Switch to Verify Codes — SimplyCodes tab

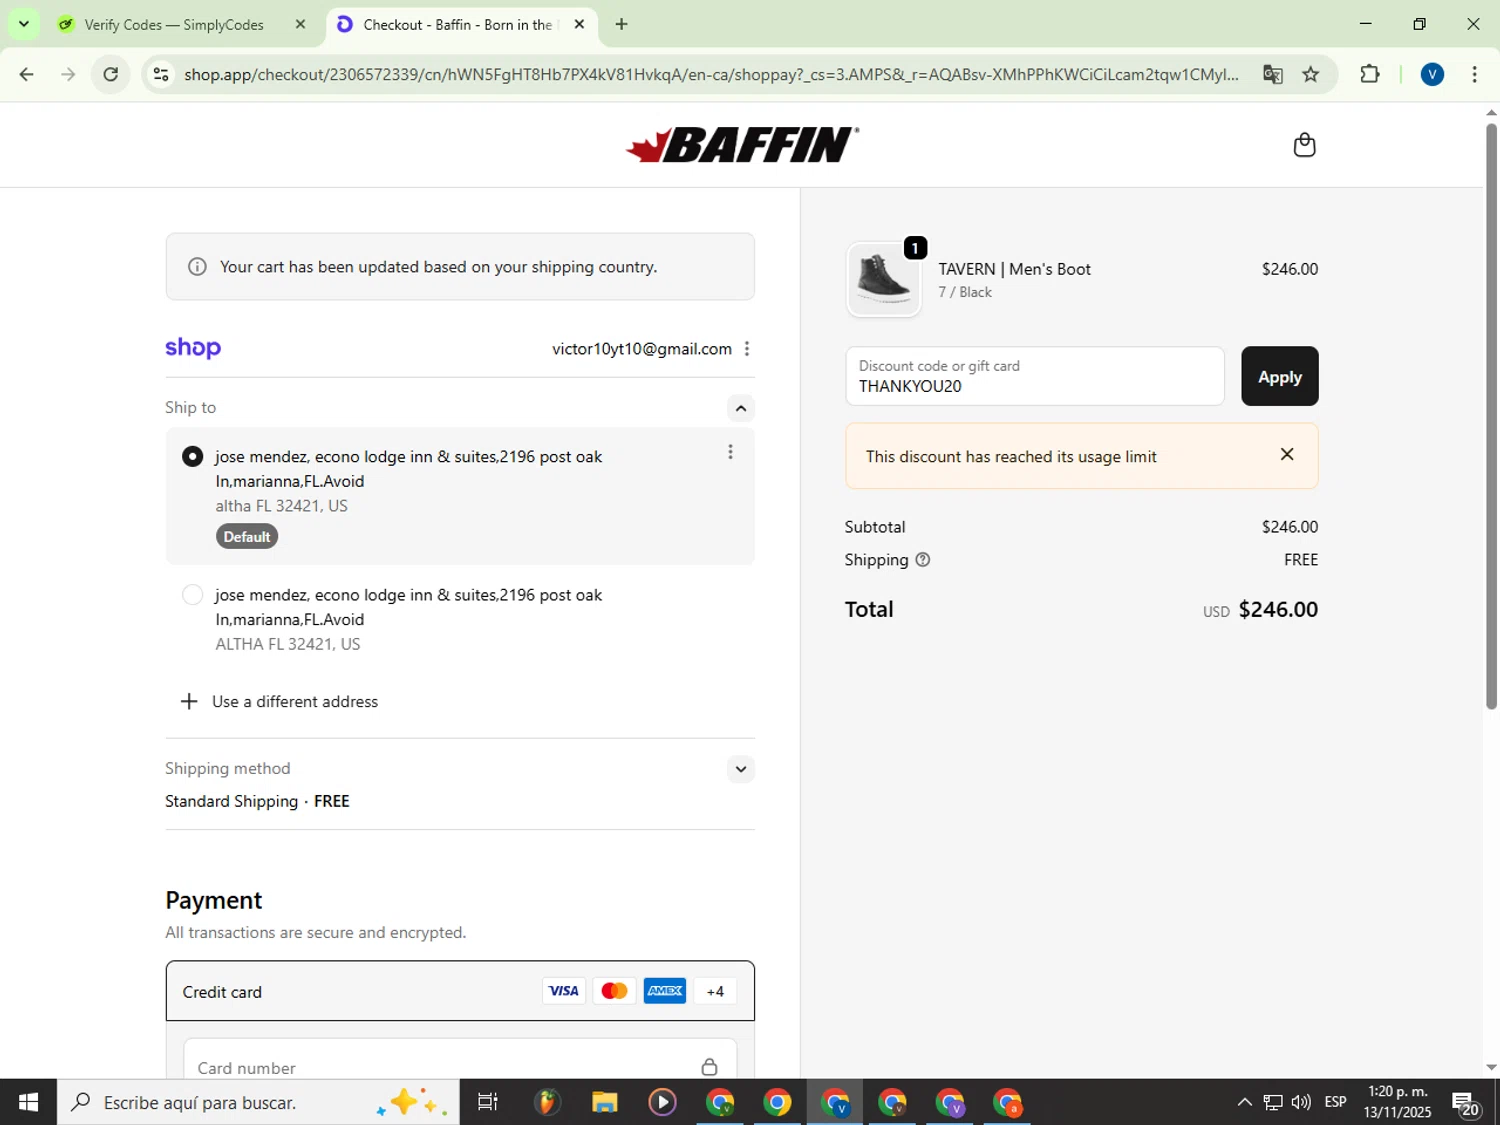click(x=174, y=24)
